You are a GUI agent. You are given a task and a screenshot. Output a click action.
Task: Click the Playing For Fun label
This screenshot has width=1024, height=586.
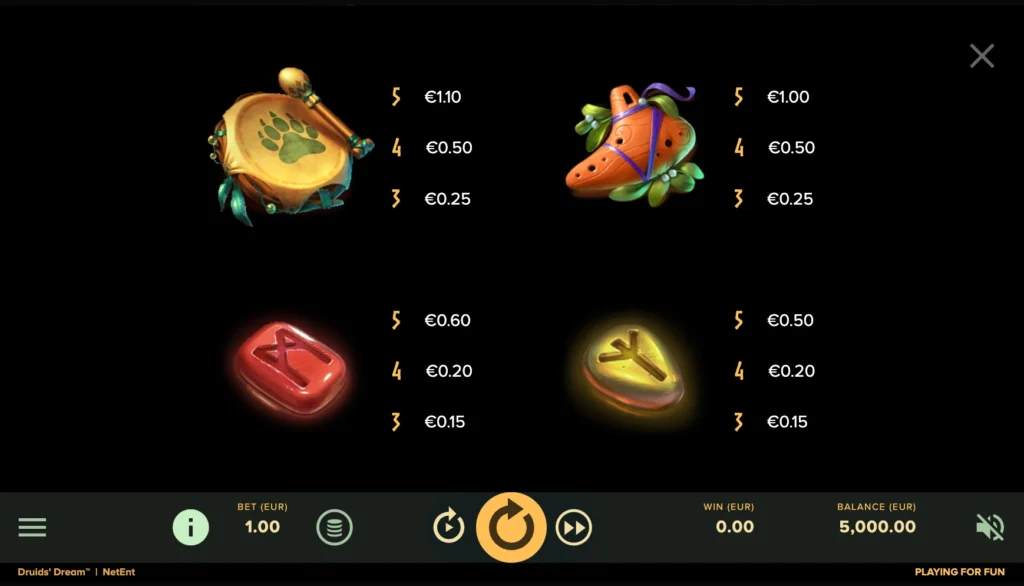click(x=959, y=572)
